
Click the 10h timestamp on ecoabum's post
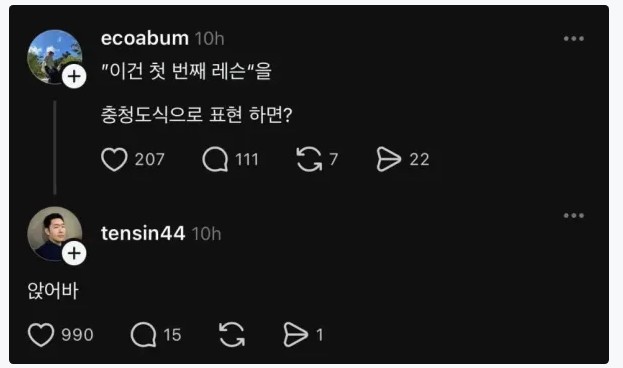click(209, 39)
